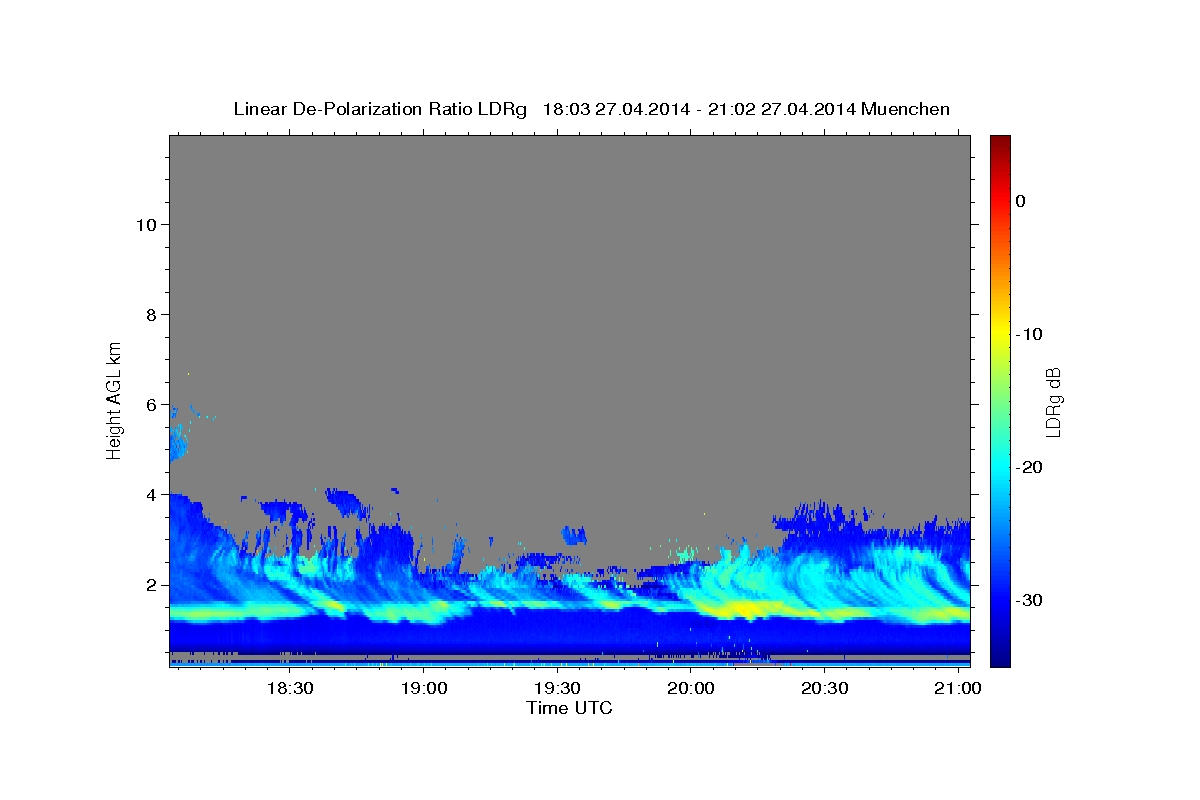1200x800 pixels.
Task: Click the 'Time UTC' axis label
Action: pyautogui.click(x=569, y=708)
